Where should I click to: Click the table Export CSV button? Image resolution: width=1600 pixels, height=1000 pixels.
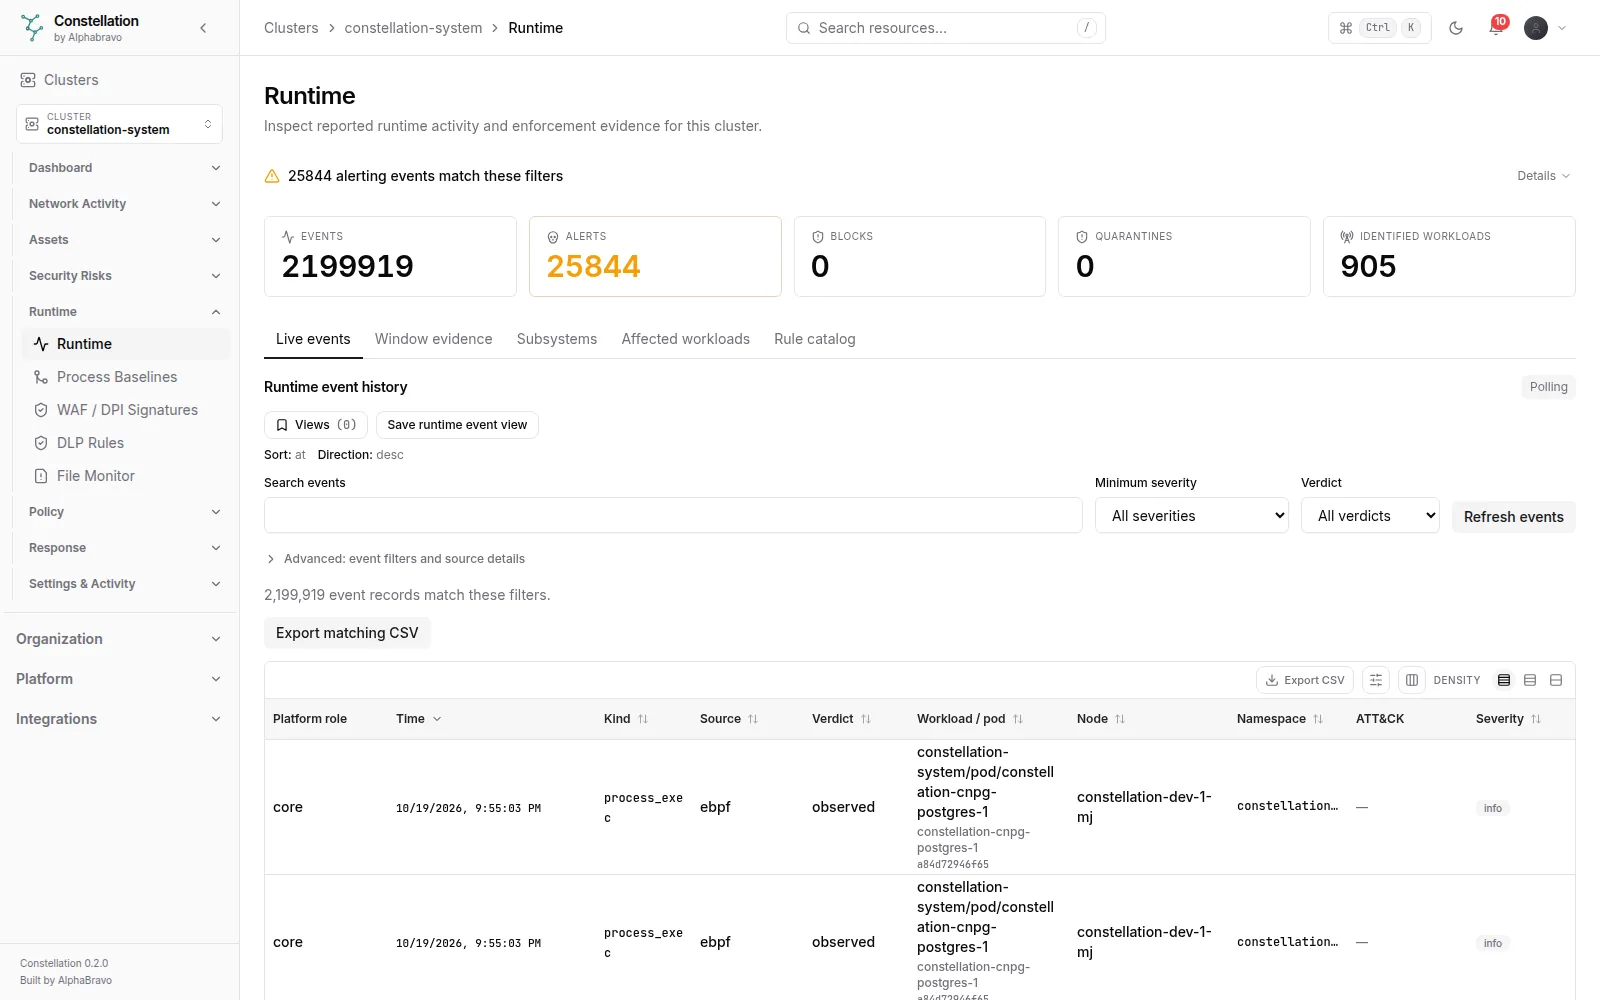(1305, 680)
